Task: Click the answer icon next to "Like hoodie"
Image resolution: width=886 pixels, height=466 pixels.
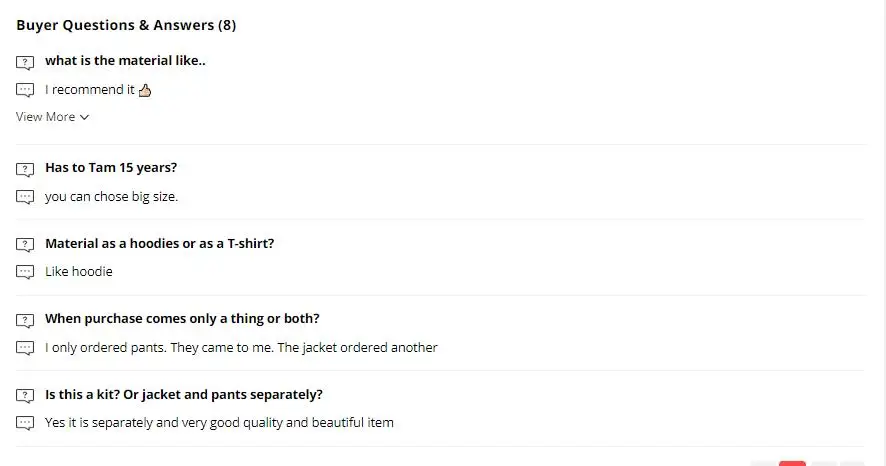Action: coord(25,272)
